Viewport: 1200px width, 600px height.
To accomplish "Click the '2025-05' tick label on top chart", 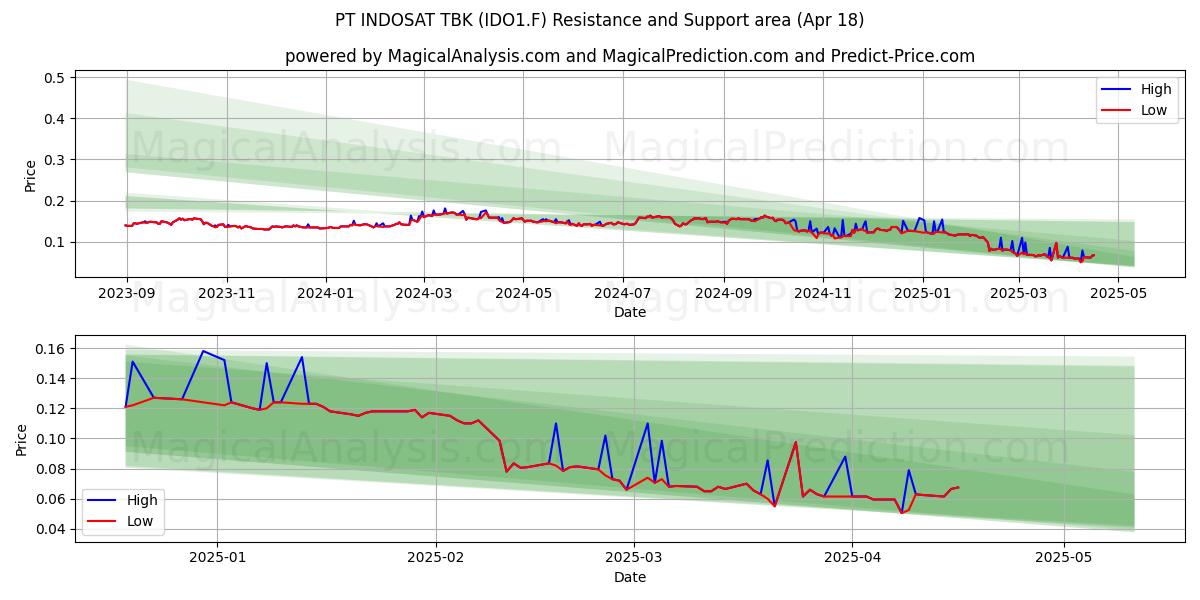I will 1119,294.
